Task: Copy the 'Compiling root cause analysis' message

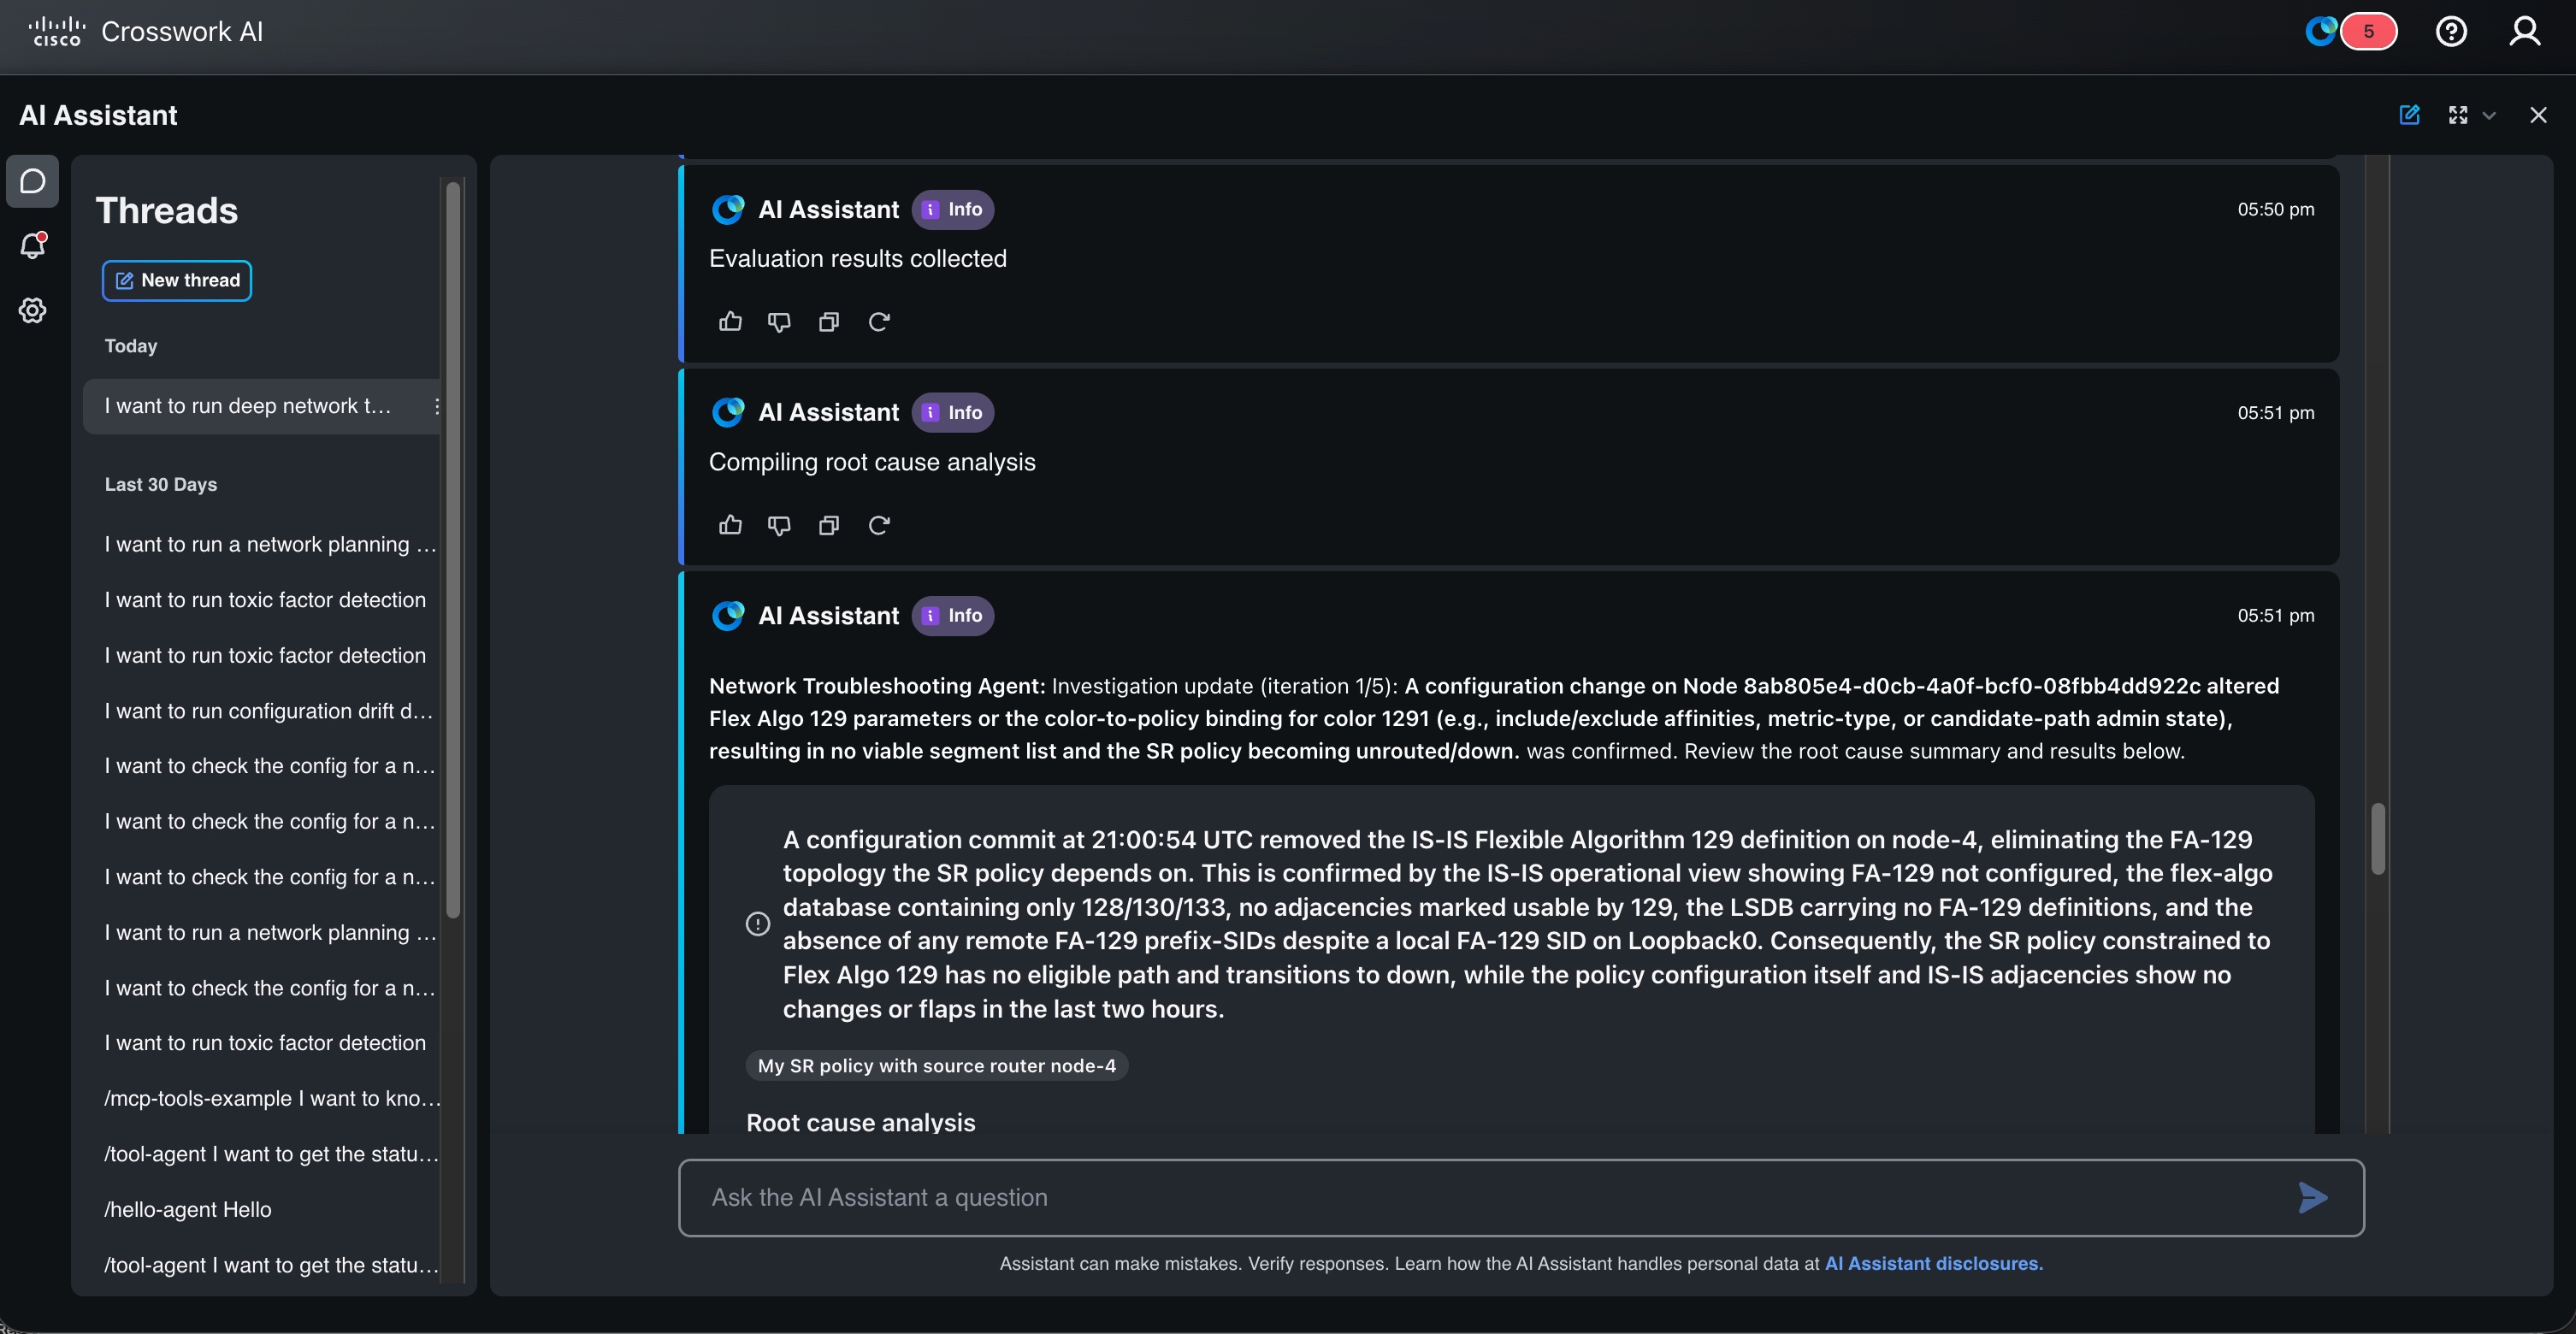Action: coord(828,526)
